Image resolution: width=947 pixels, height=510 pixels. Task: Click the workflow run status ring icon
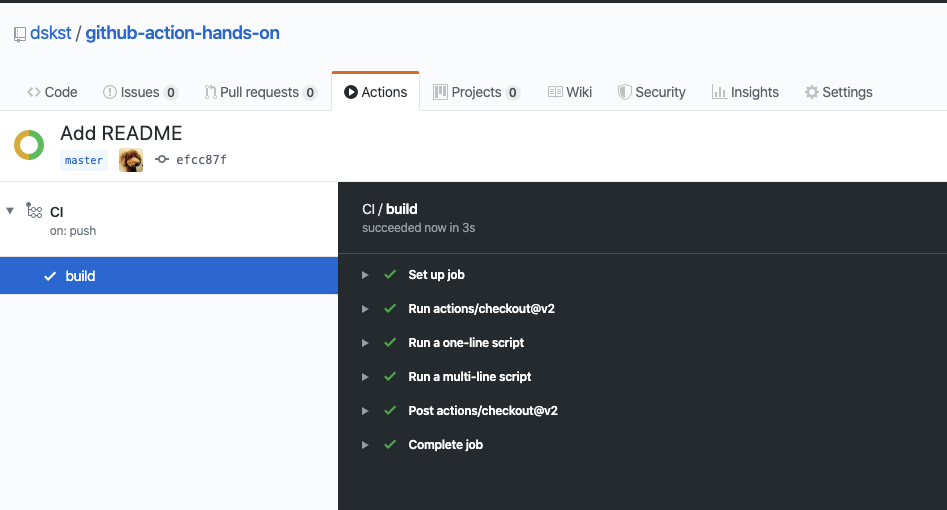[29, 145]
